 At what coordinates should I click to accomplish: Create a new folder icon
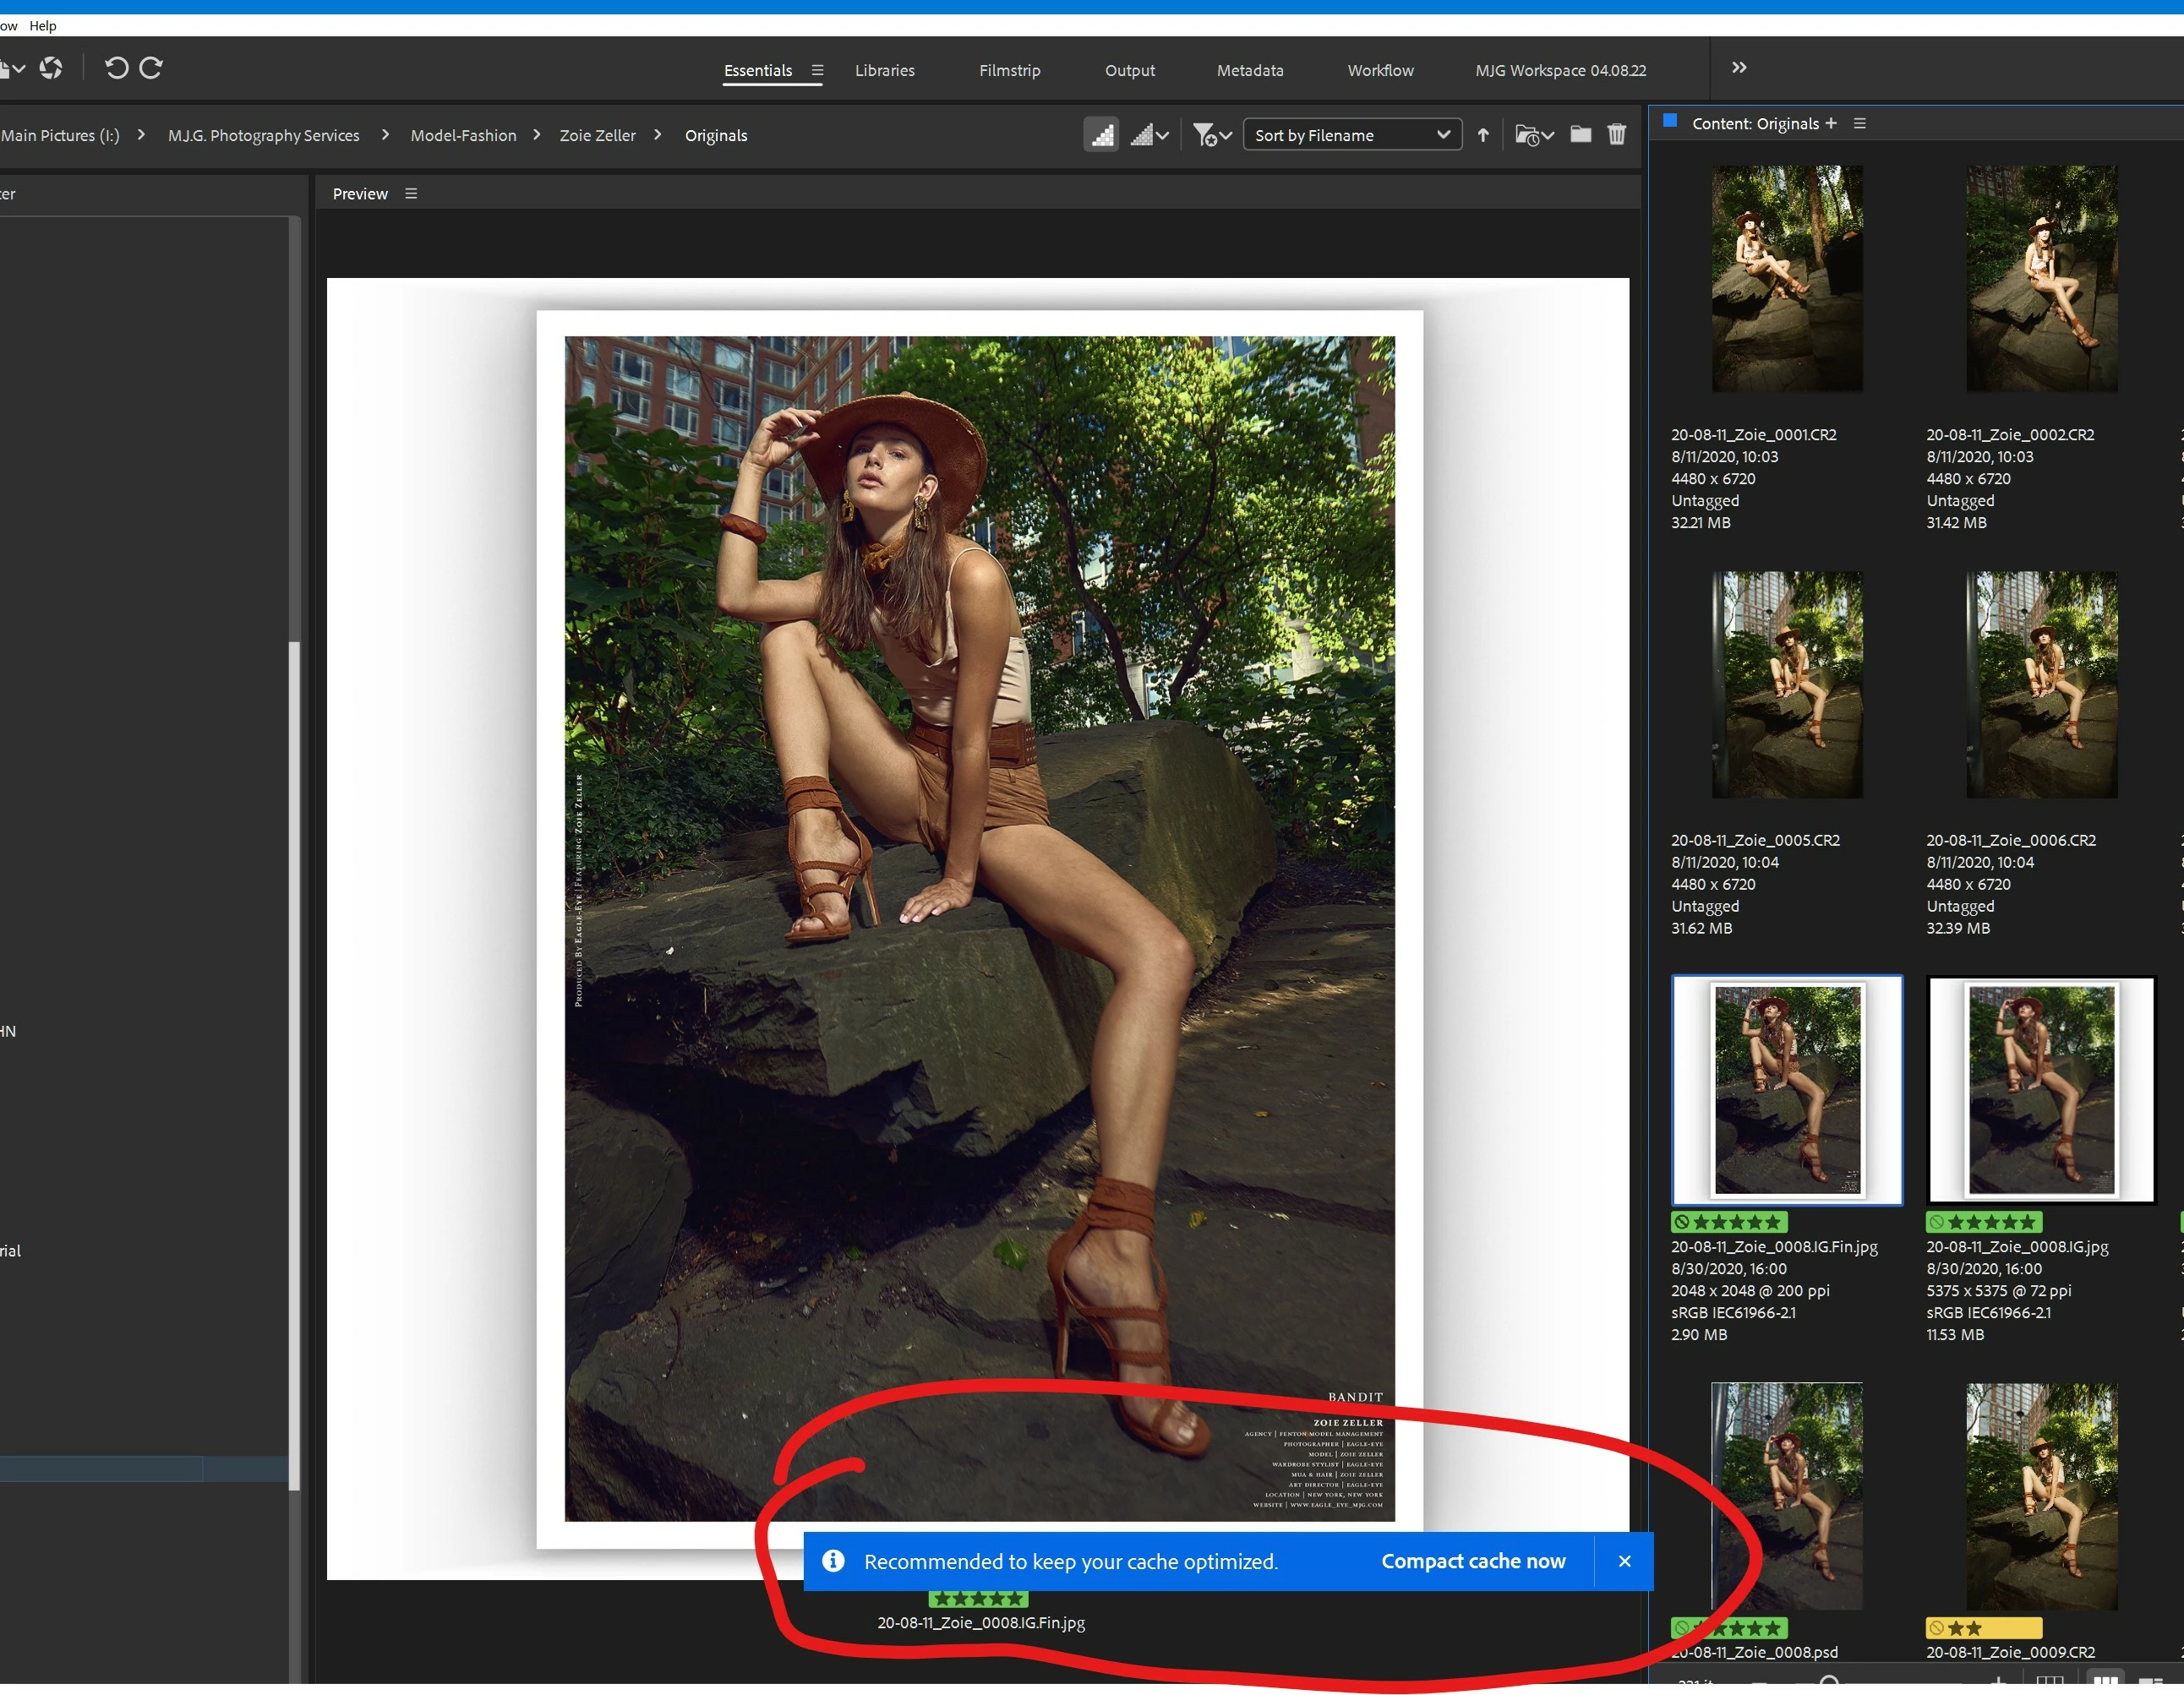click(x=1580, y=134)
